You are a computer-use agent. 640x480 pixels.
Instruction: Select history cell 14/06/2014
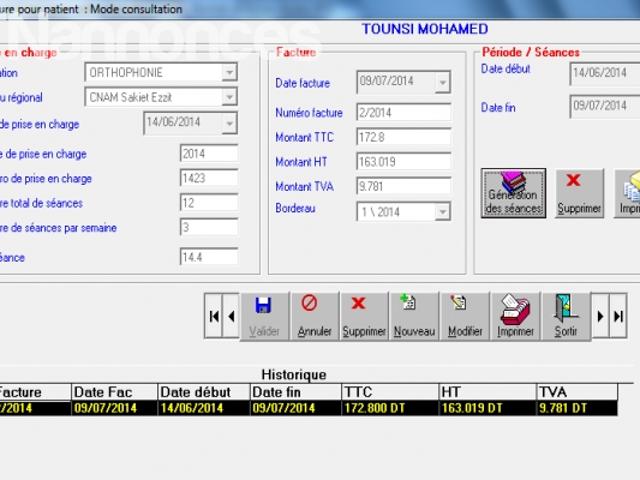tap(204, 408)
